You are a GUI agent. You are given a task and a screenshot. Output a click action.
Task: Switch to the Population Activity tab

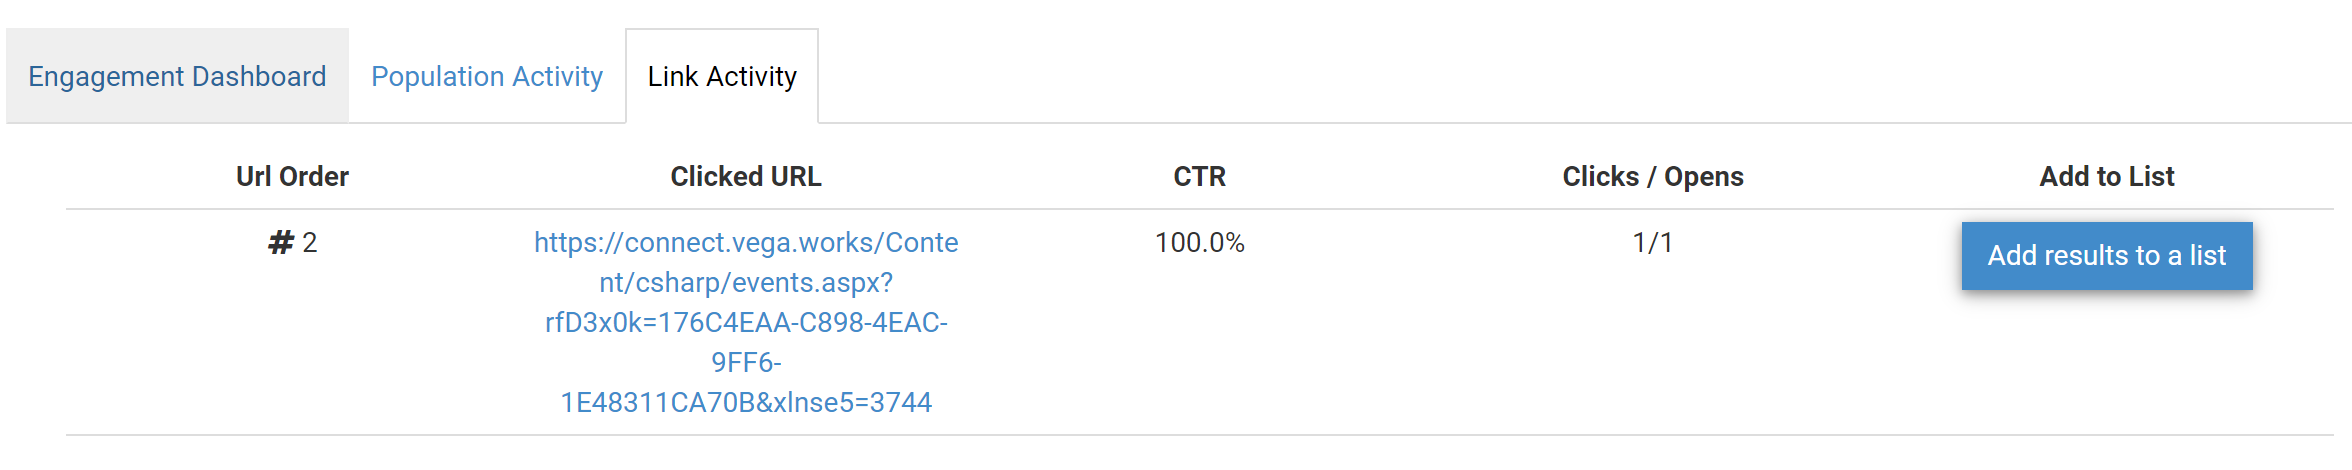click(x=487, y=76)
